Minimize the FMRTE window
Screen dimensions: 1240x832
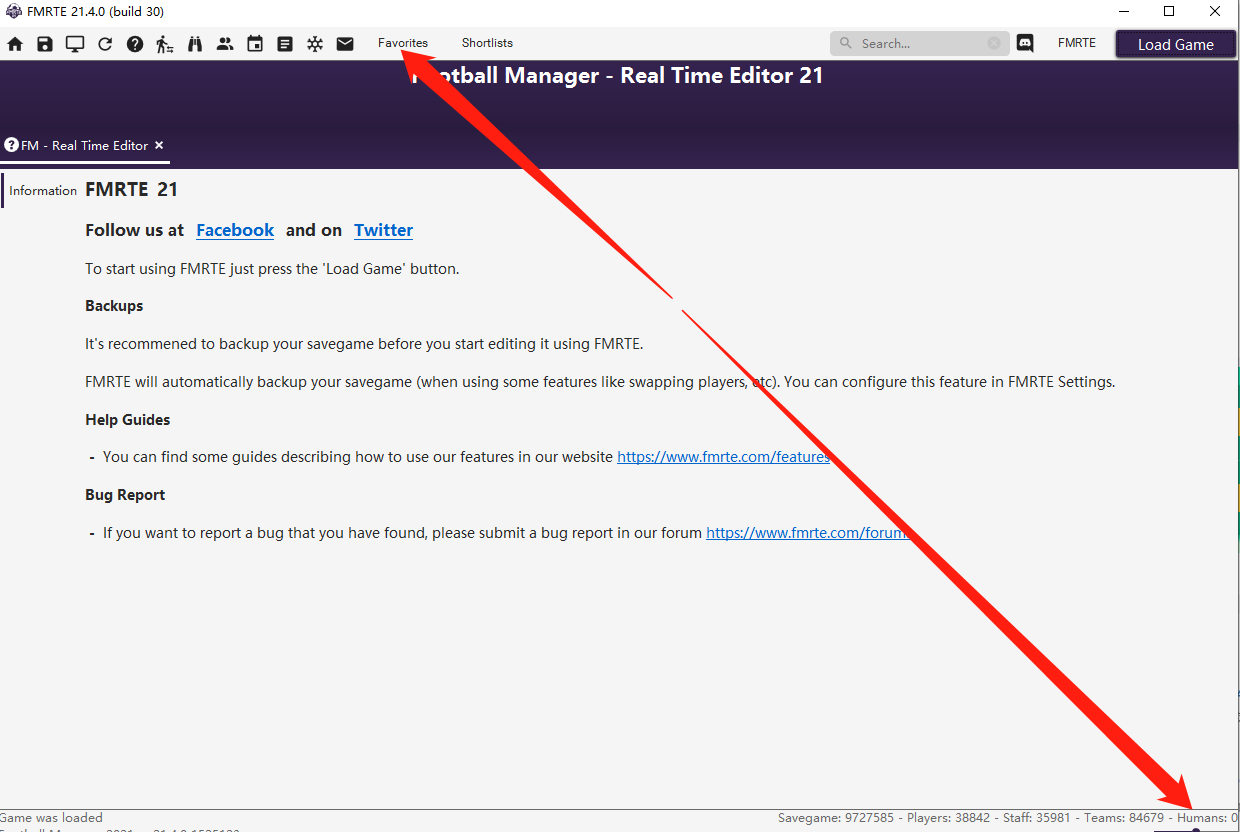(1123, 12)
